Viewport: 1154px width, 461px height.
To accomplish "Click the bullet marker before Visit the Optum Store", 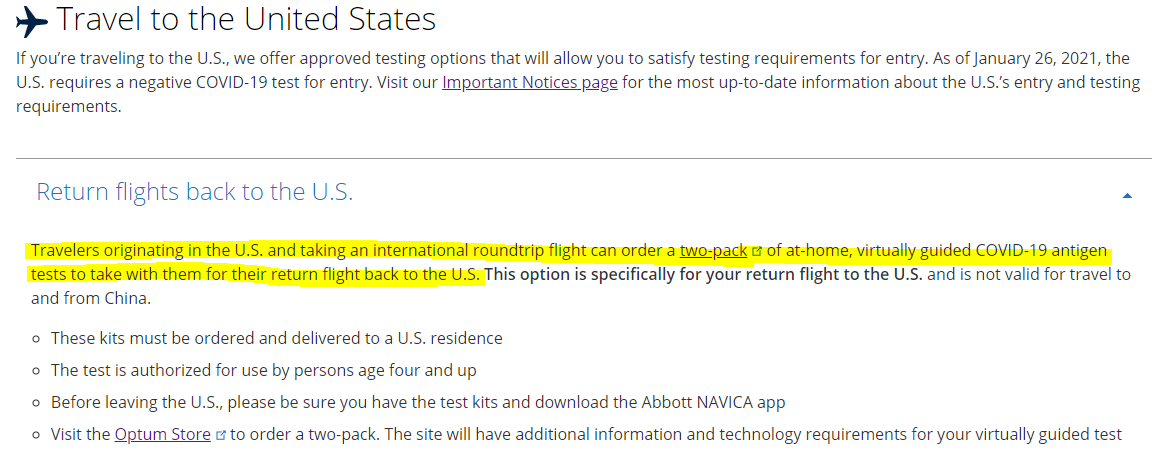I will 35,435.
